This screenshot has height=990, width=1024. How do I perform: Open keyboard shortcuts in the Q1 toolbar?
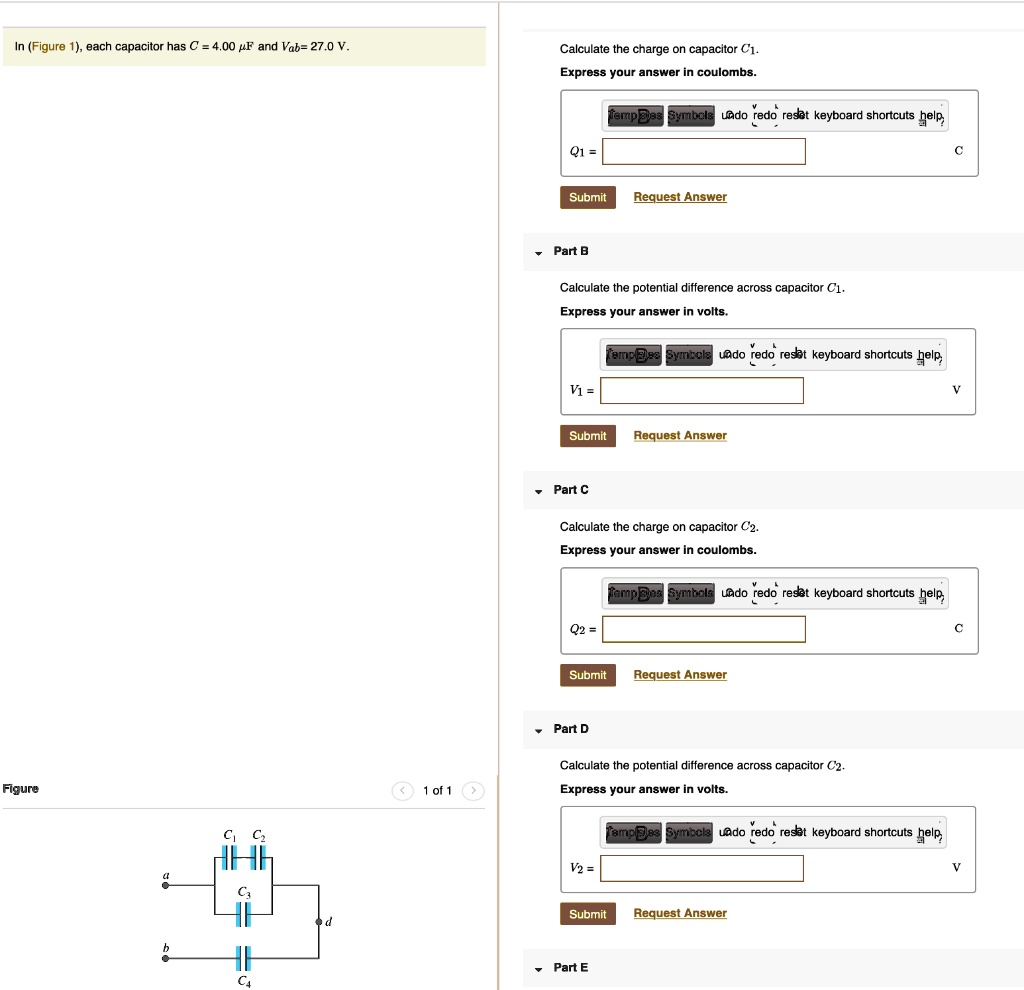[864, 116]
